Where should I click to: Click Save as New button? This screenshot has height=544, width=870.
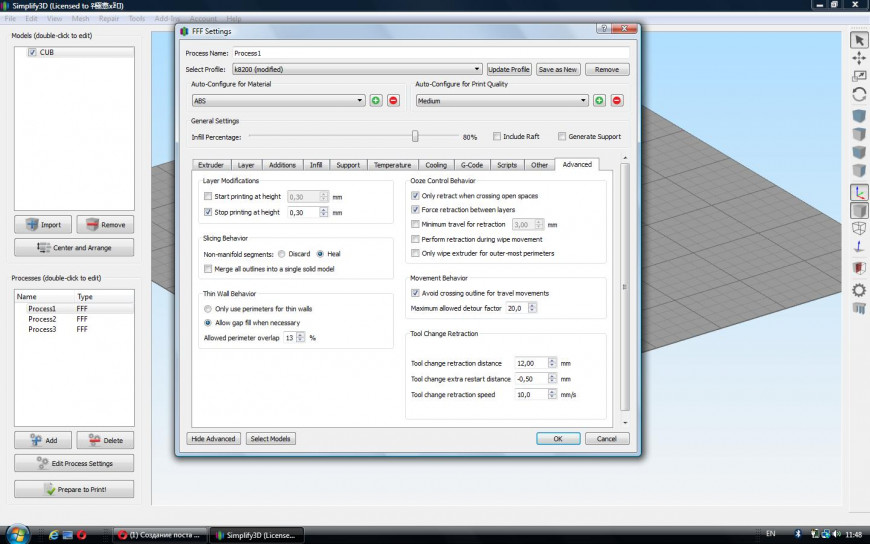point(558,69)
